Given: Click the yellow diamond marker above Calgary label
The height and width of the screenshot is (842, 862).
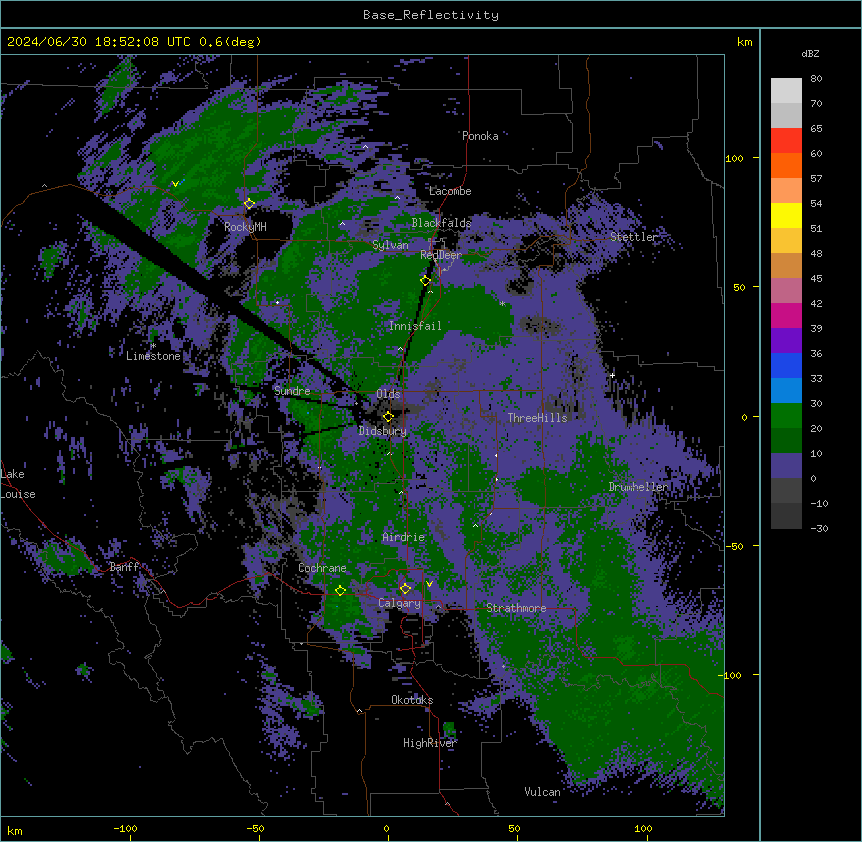Looking at the screenshot, I should [x=405, y=589].
